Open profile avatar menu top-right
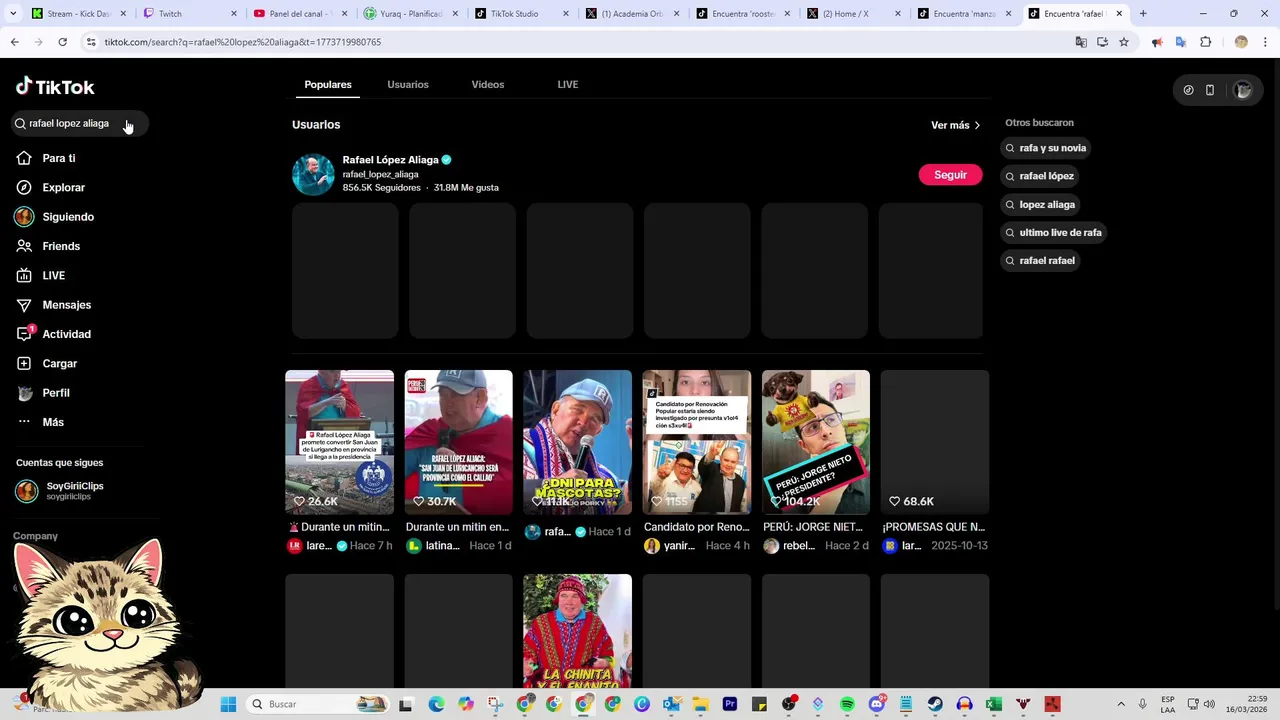 click(1243, 90)
